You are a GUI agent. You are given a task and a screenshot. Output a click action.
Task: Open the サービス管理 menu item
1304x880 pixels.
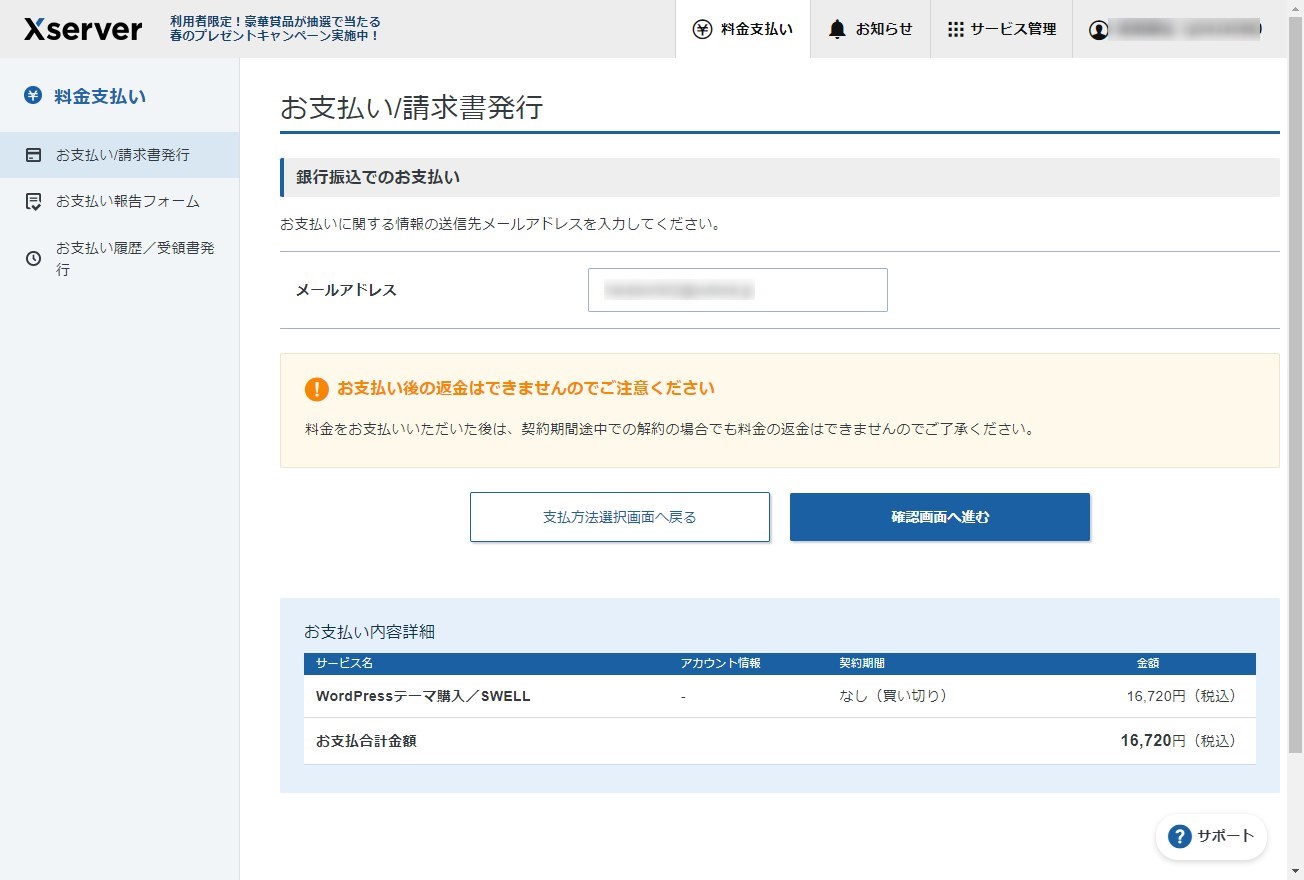point(1001,29)
